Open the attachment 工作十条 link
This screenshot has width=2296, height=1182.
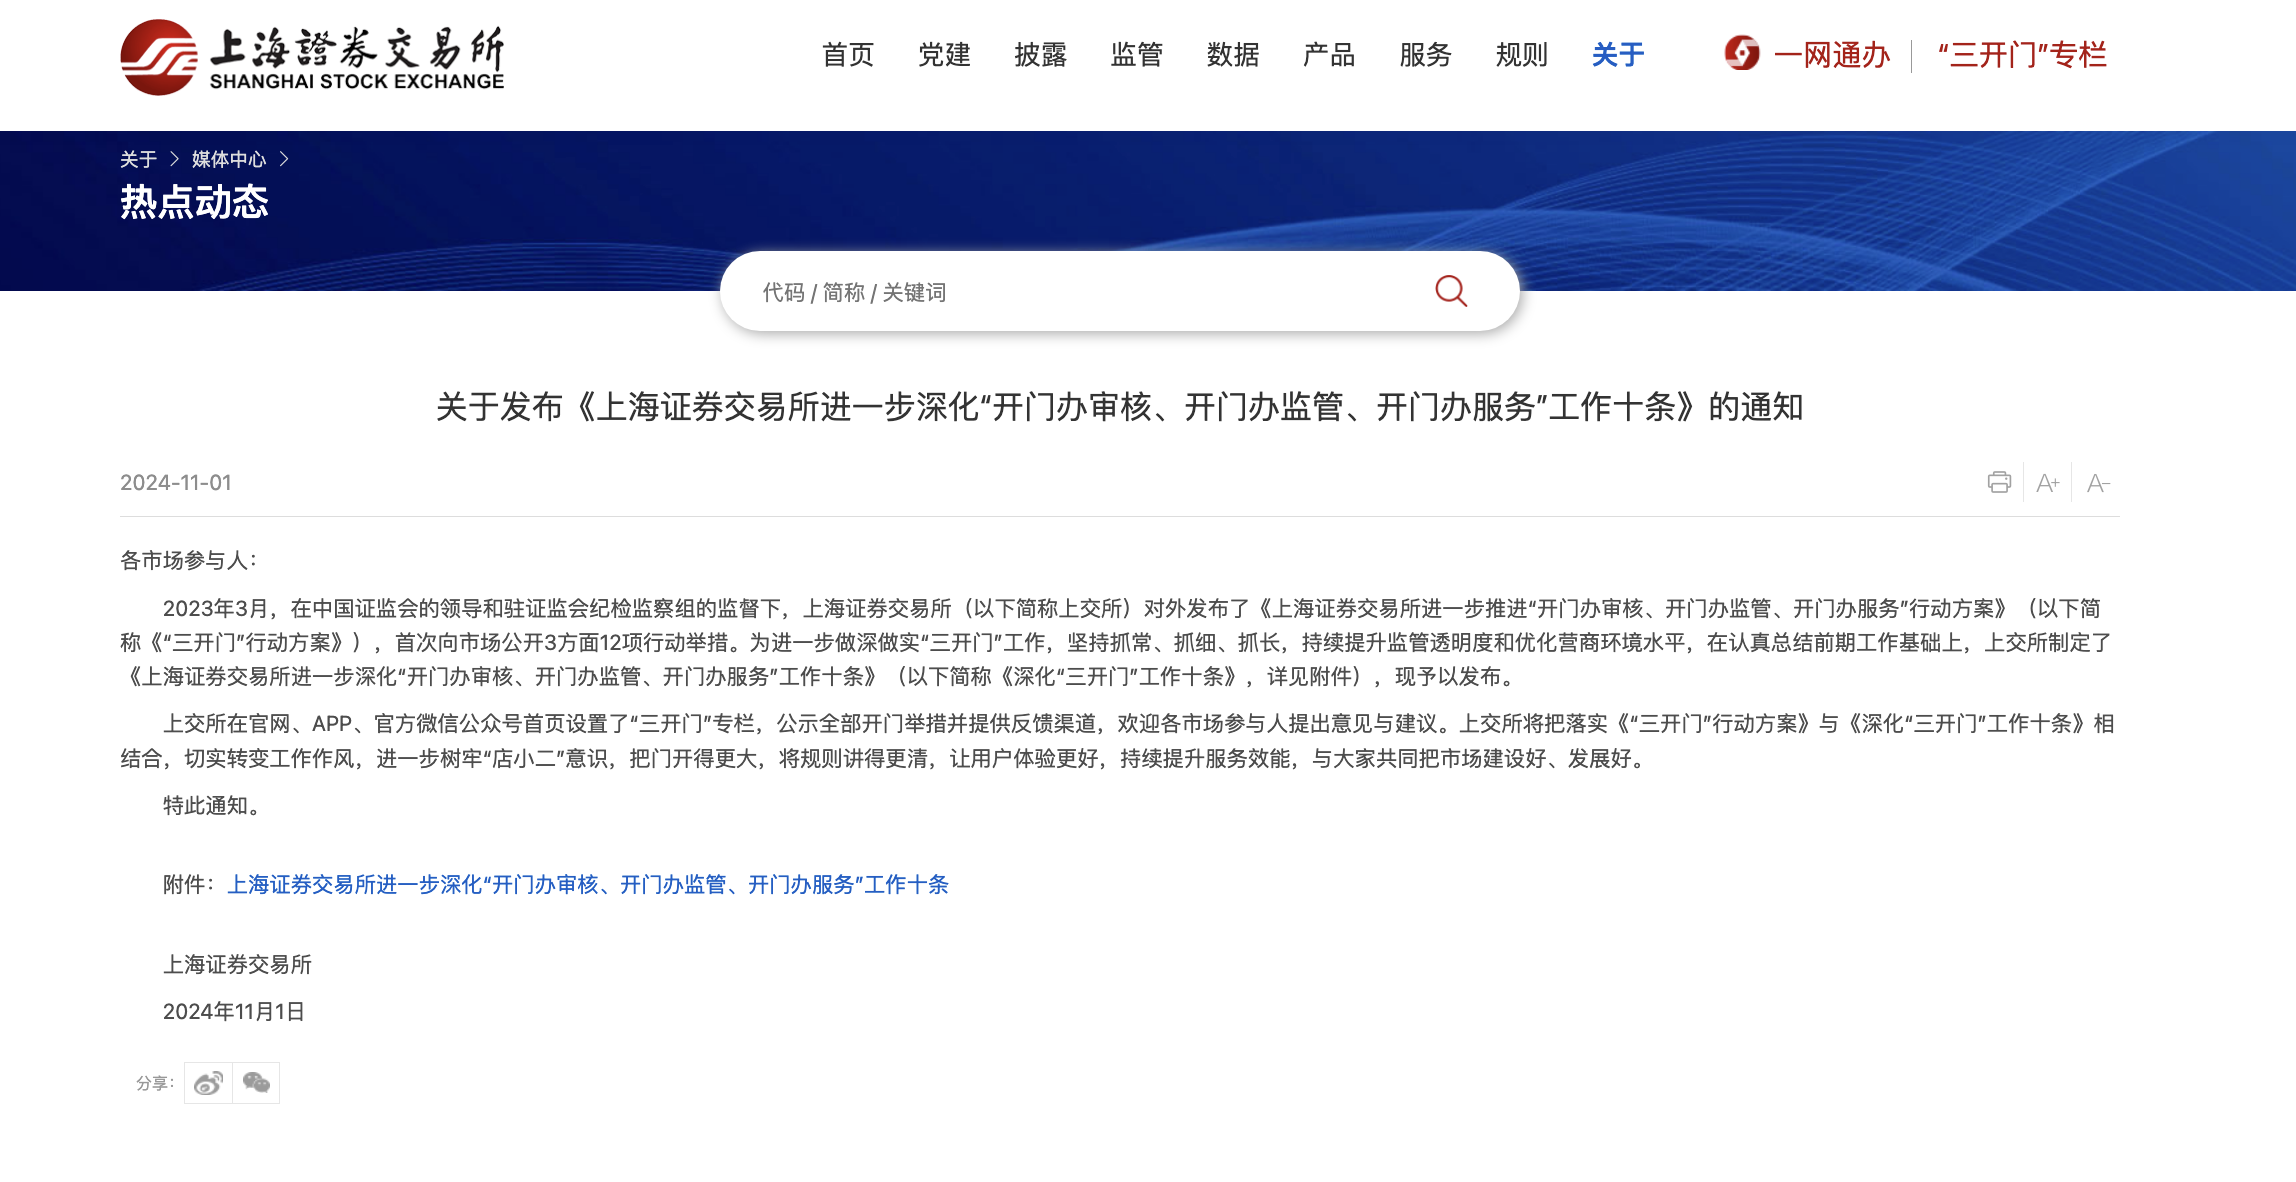pos(588,884)
